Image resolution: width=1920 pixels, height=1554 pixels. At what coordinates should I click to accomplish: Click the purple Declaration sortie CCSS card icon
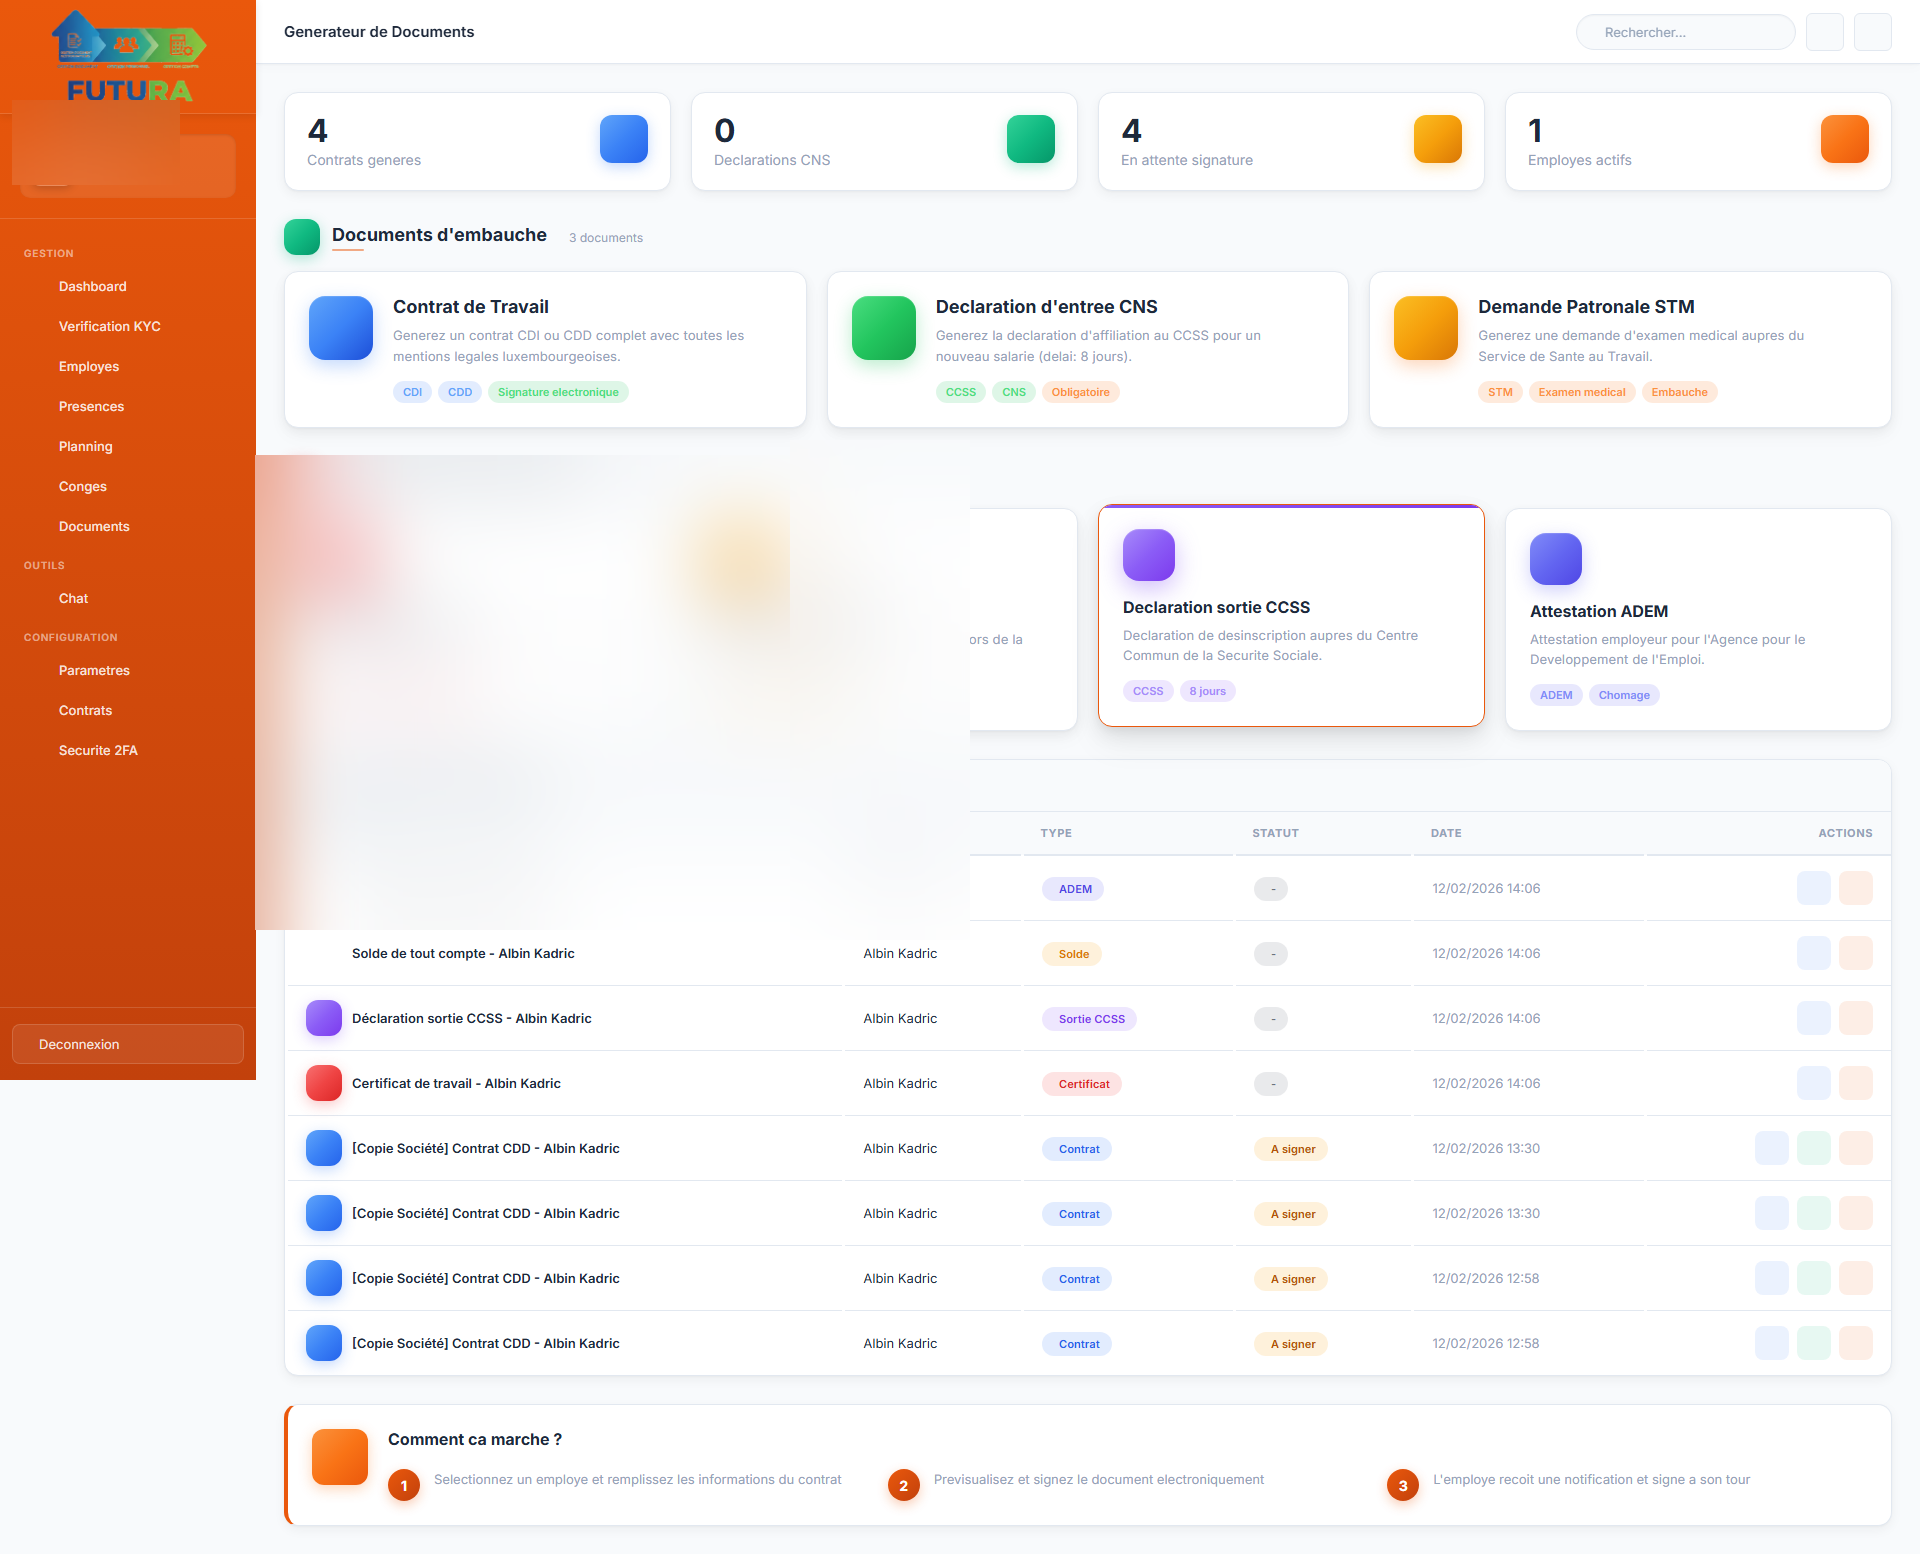[x=1148, y=555]
